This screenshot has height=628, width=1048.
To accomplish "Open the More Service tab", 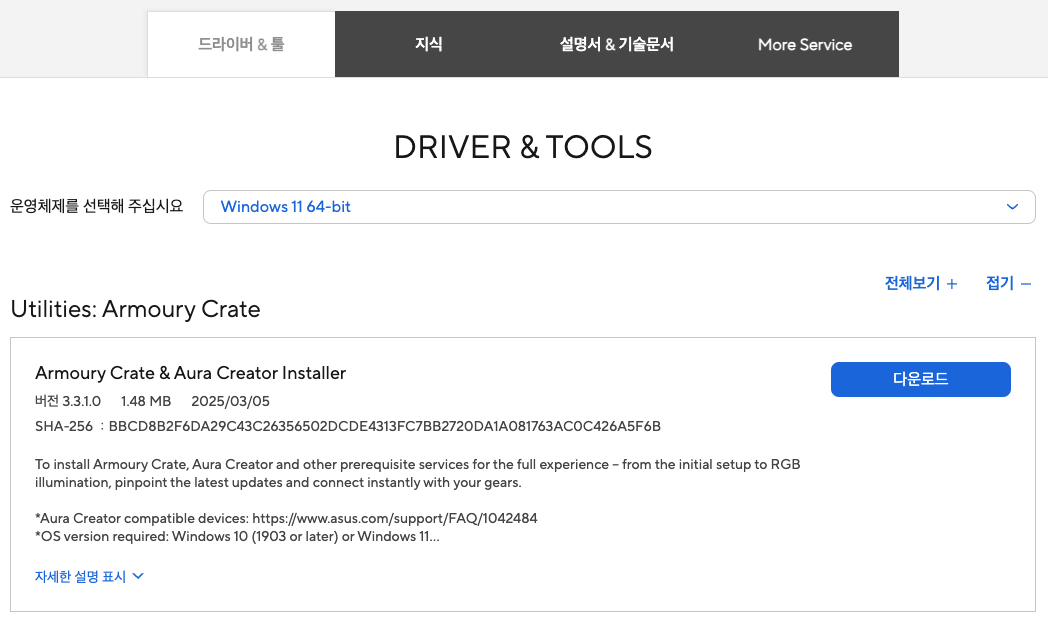I will pyautogui.click(x=805, y=44).
